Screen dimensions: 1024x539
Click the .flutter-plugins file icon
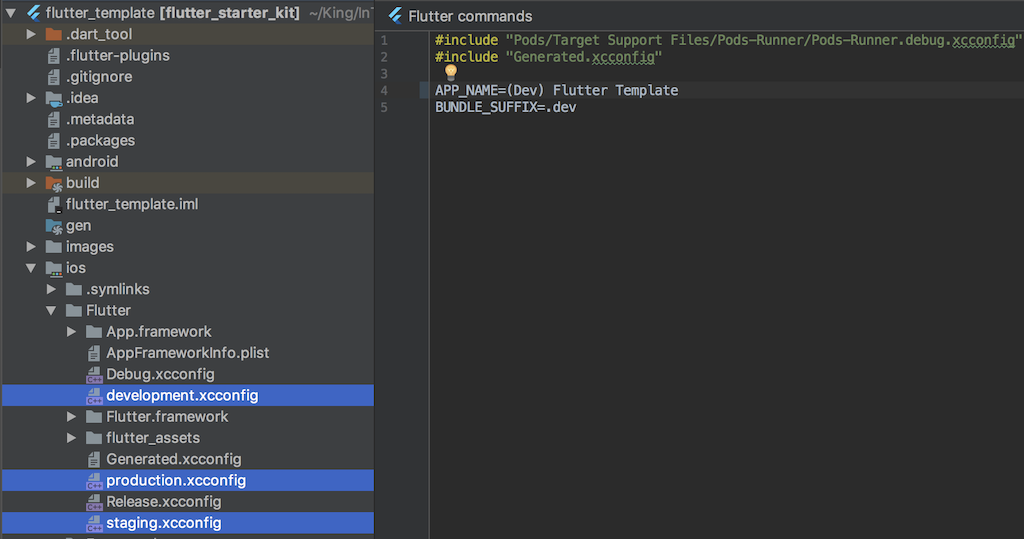[x=54, y=56]
